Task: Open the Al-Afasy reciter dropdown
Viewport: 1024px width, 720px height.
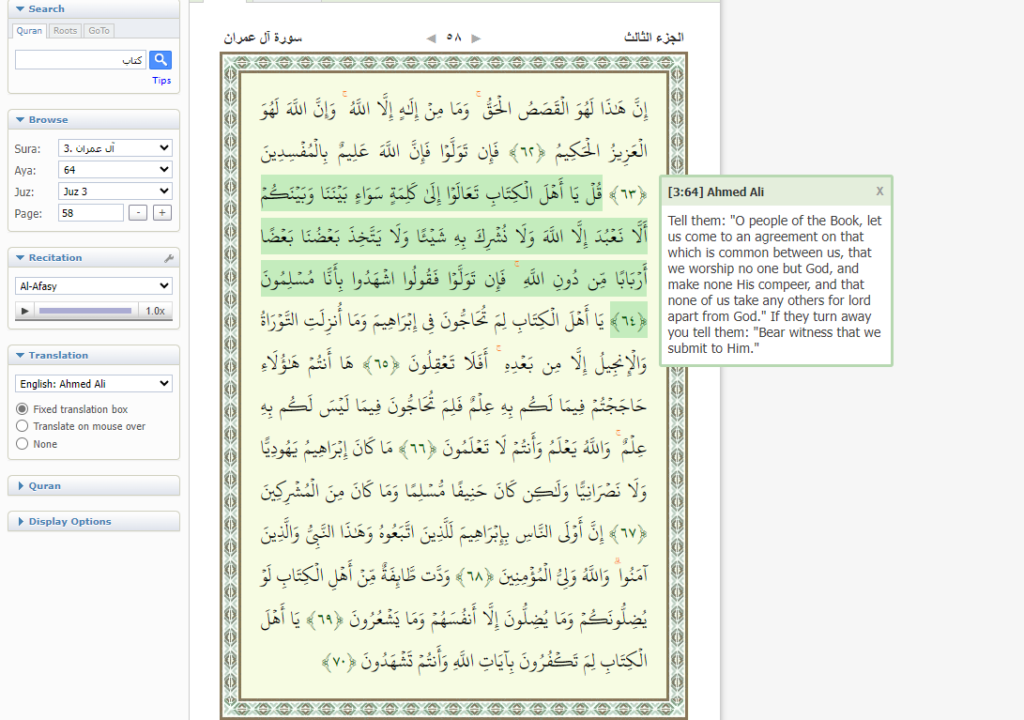Action: [93, 286]
